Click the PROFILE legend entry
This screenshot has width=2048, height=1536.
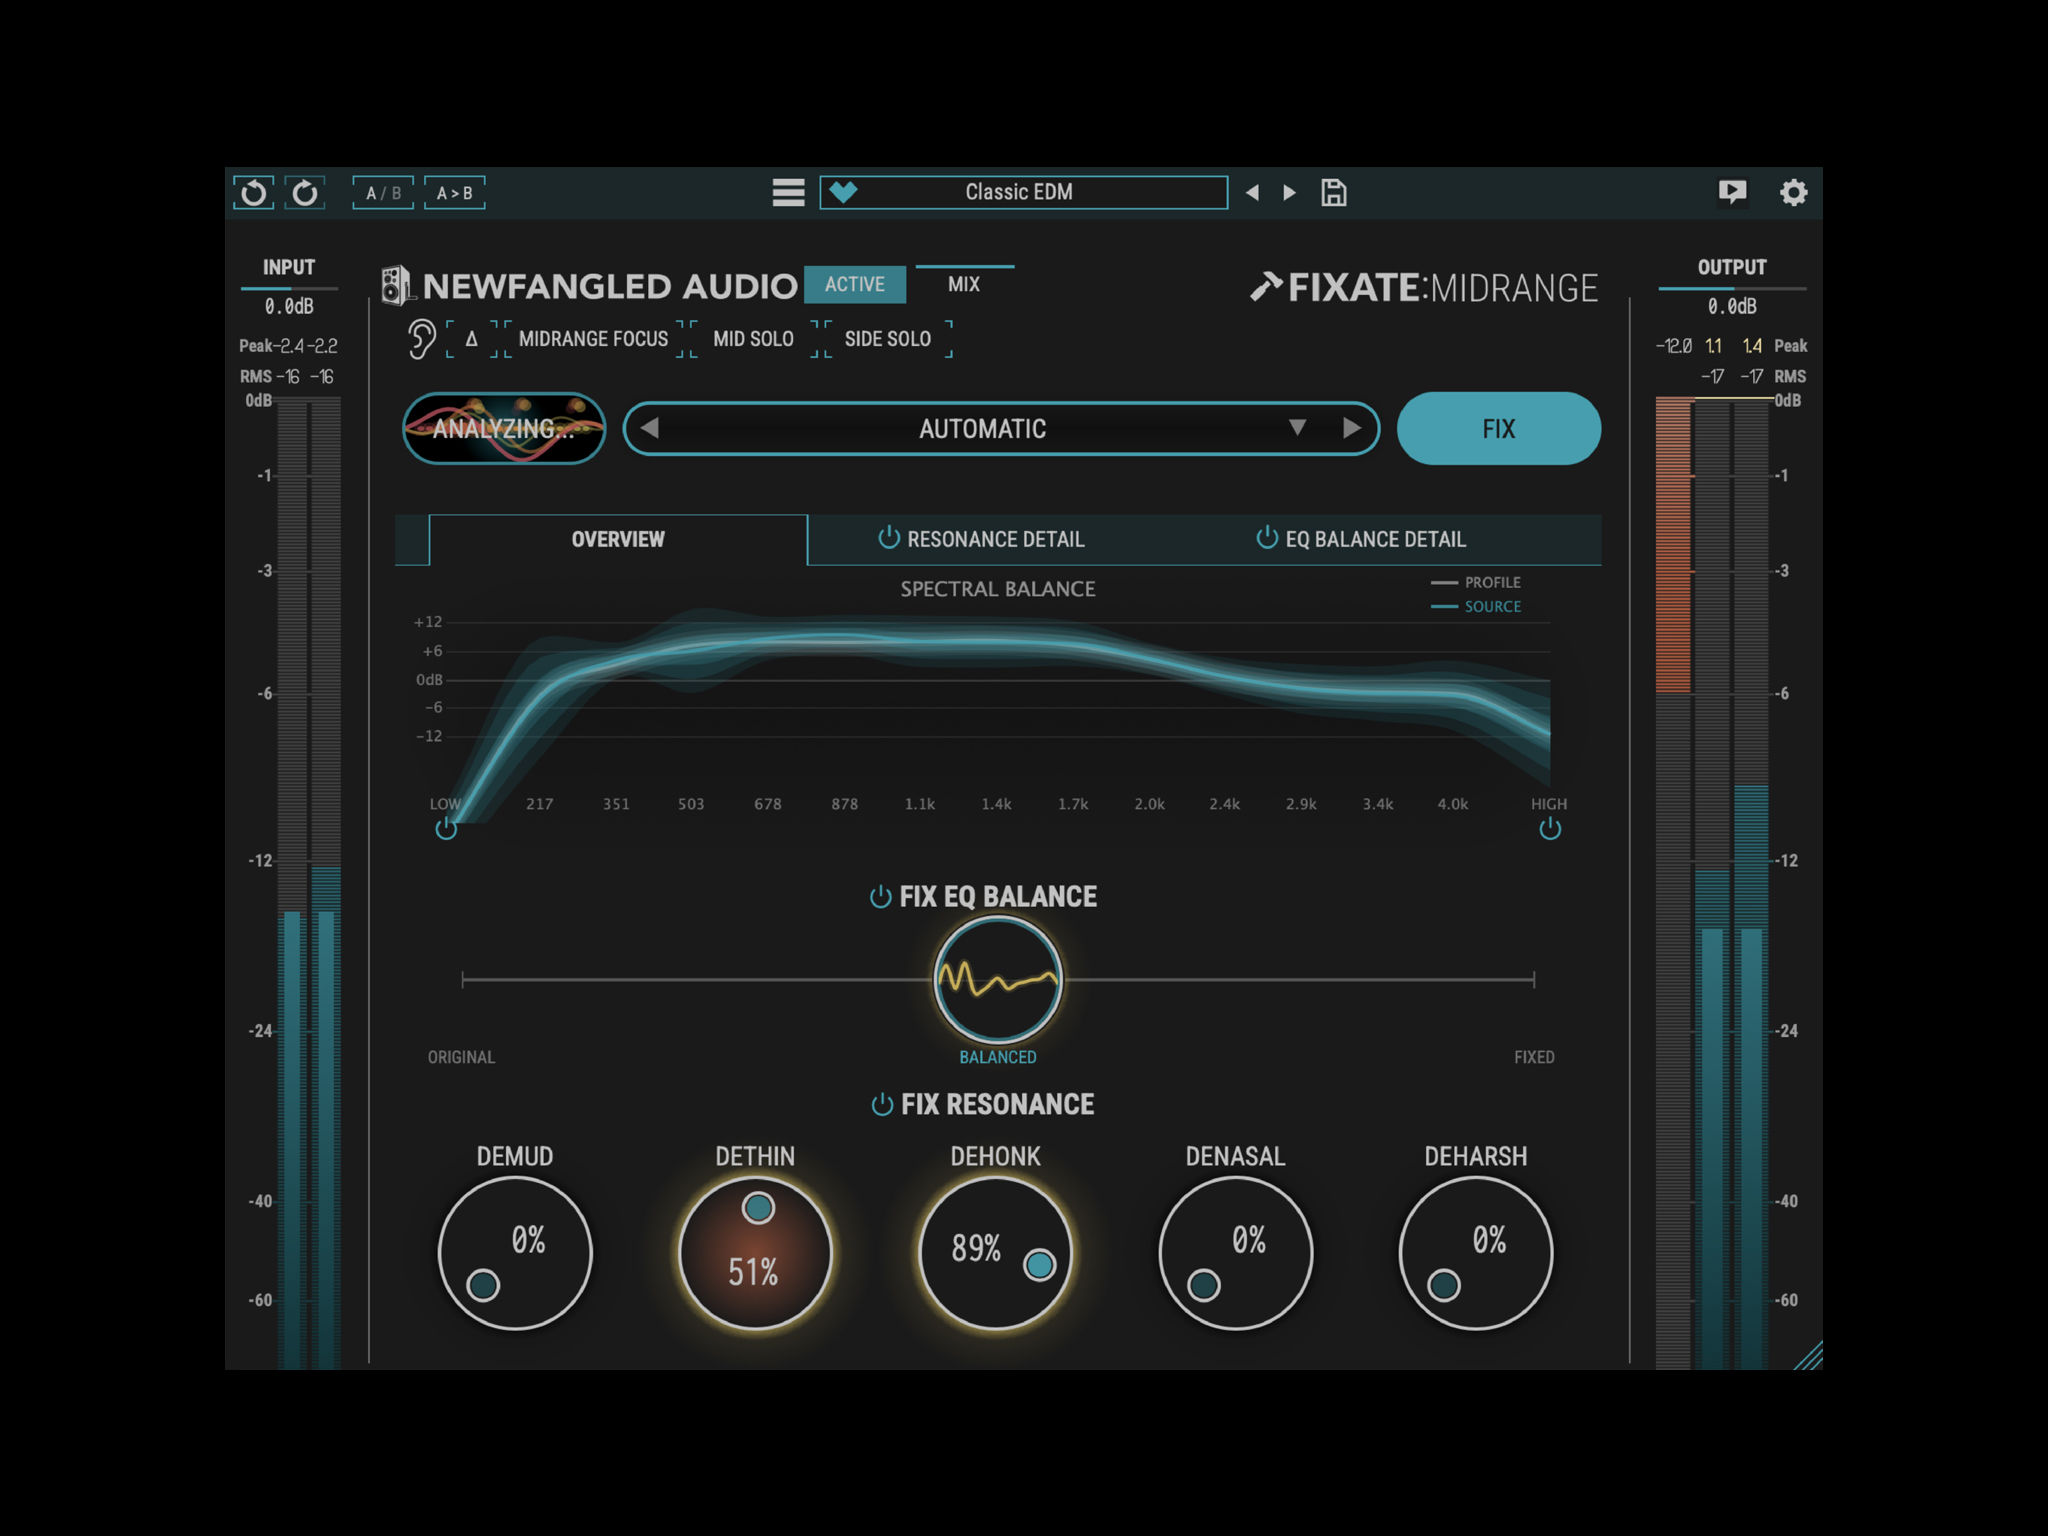pyautogui.click(x=1476, y=582)
